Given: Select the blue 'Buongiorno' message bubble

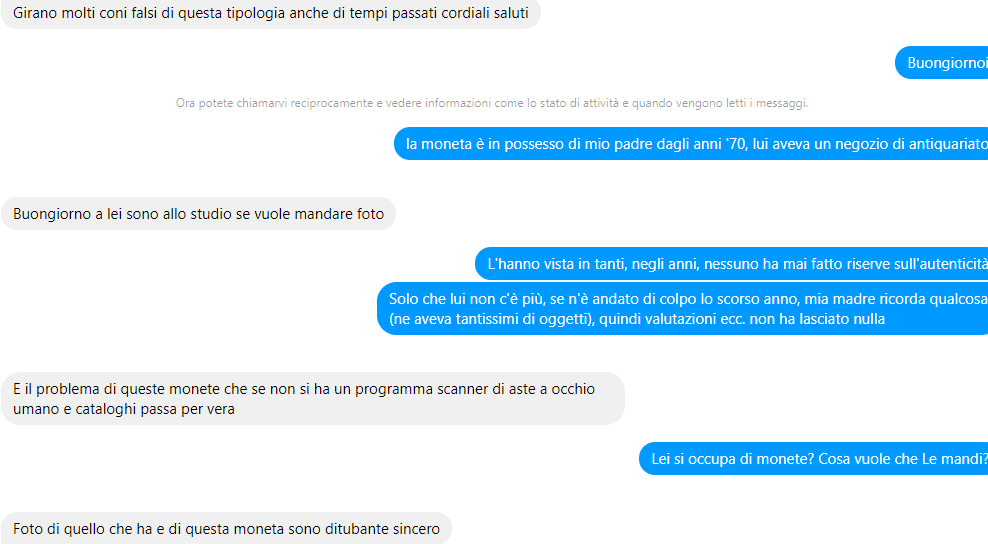Looking at the screenshot, I should tap(941, 62).
